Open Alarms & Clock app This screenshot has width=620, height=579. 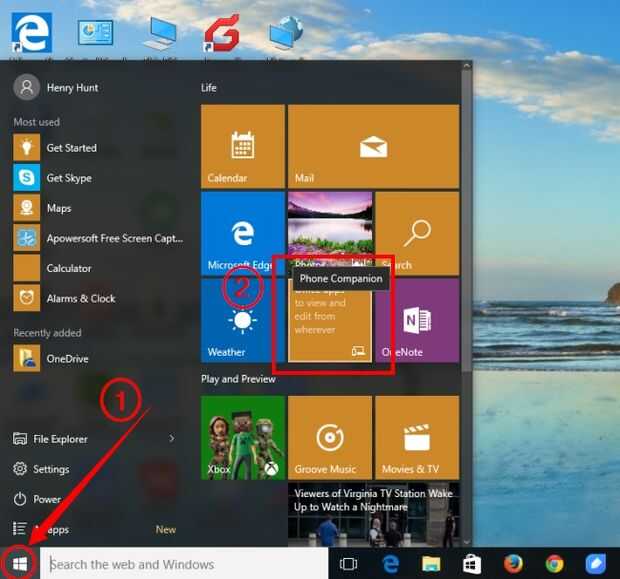pos(99,298)
